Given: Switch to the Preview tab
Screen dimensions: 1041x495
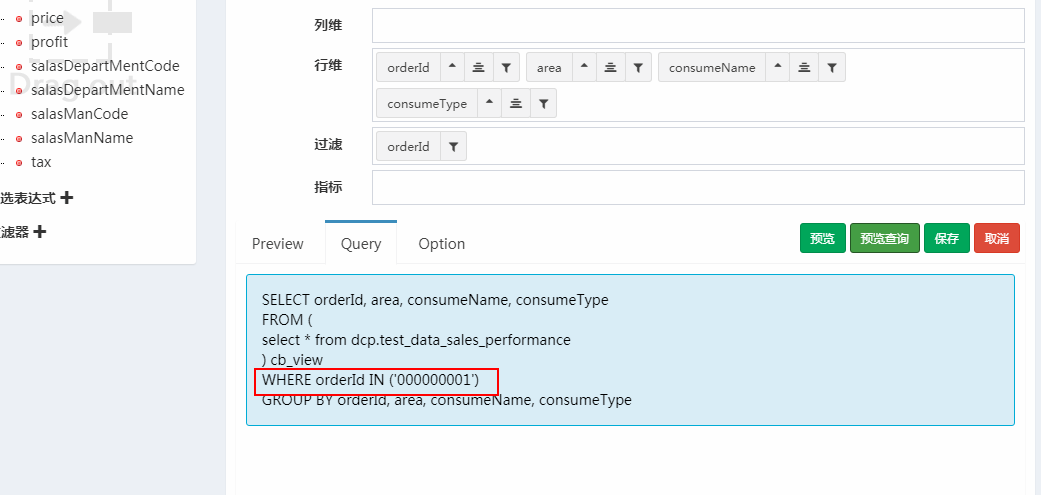Looking at the screenshot, I should [x=278, y=244].
